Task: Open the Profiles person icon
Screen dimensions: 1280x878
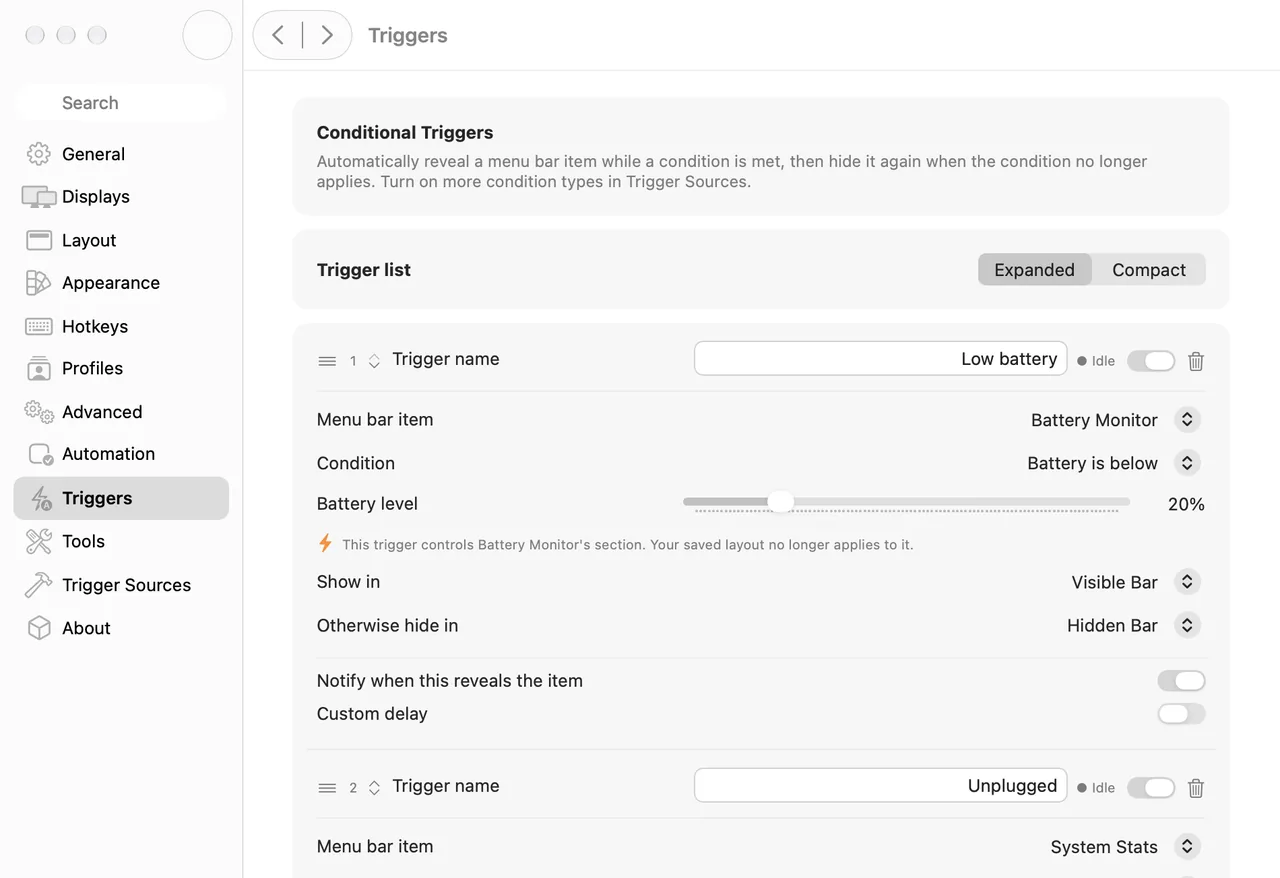Action: pyautogui.click(x=39, y=369)
